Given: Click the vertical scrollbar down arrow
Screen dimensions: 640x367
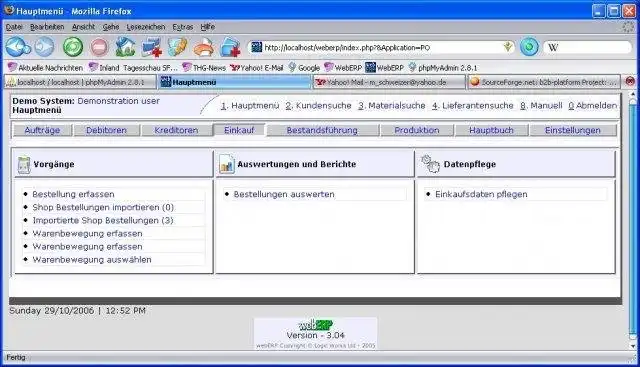Looking at the screenshot, I should point(633,346).
